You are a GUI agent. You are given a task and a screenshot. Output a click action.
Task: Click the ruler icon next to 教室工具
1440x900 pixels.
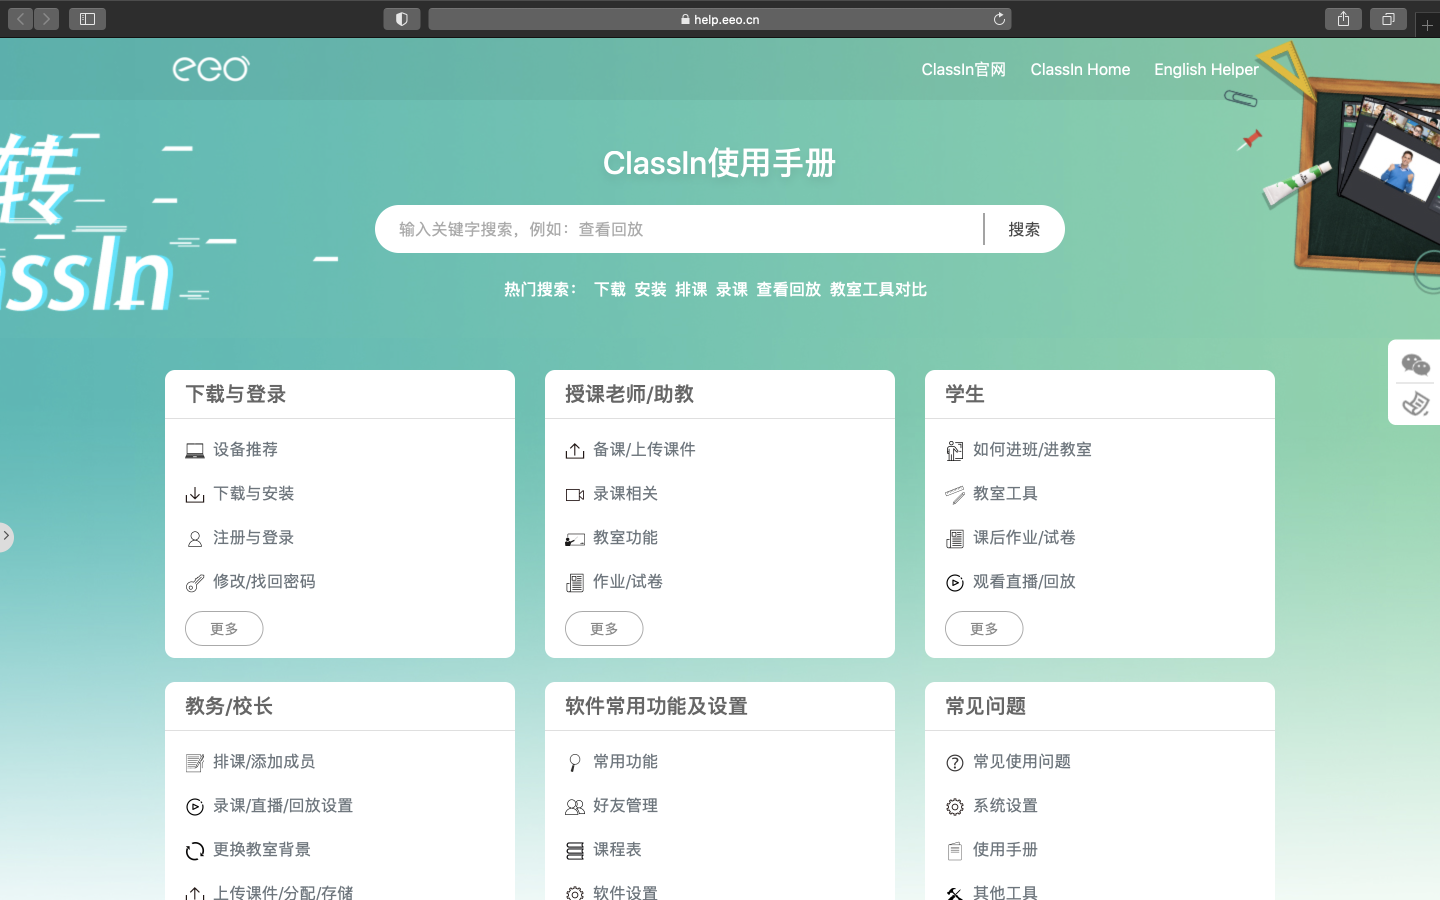click(955, 493)
